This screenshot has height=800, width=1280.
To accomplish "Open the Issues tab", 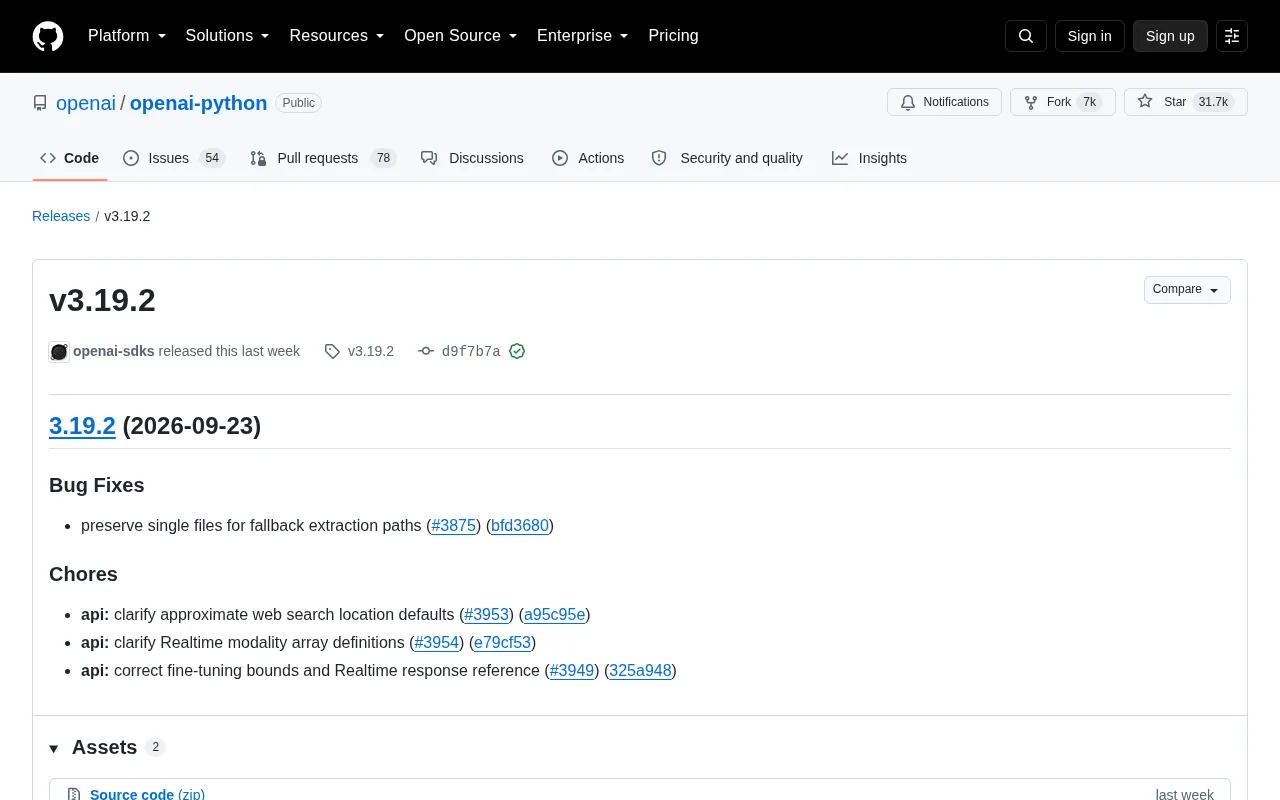I will [174, 158].
